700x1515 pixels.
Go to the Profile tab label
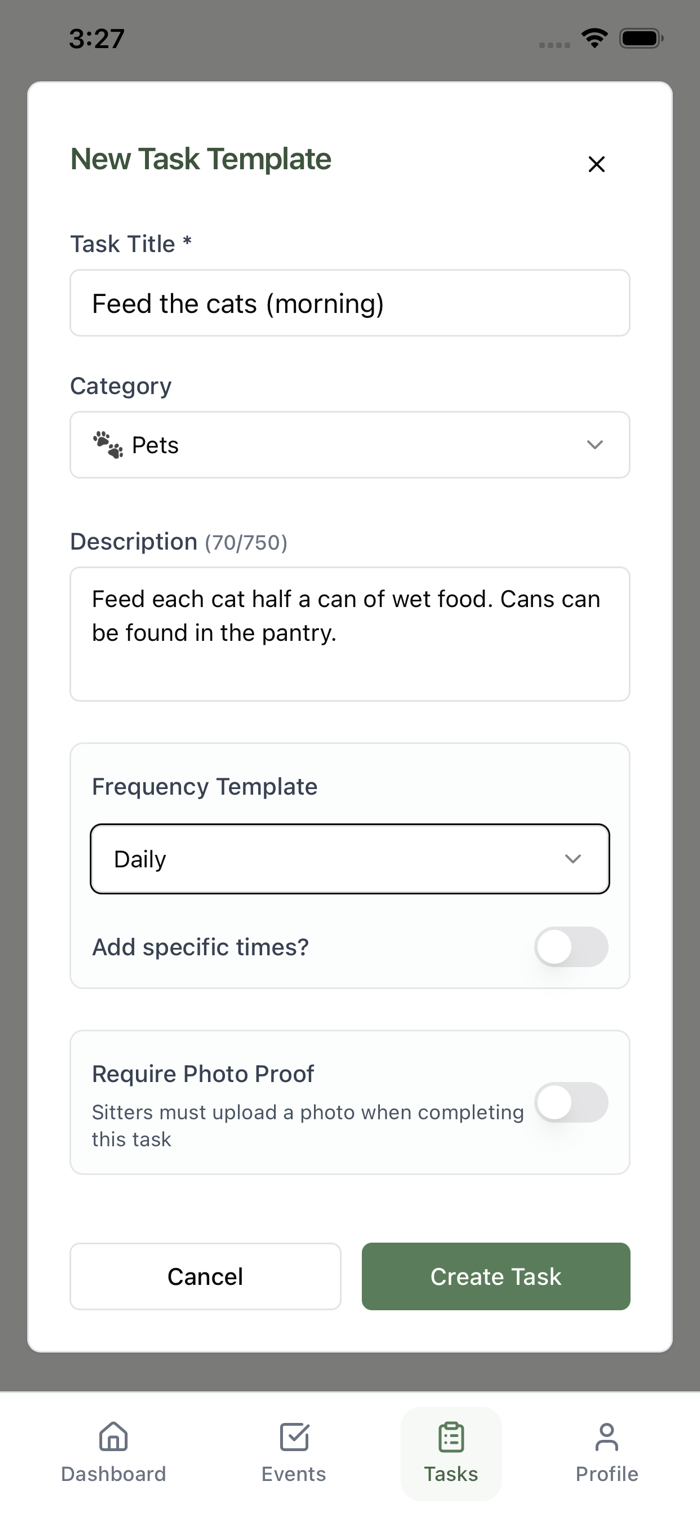click(x=607, y=1474)
